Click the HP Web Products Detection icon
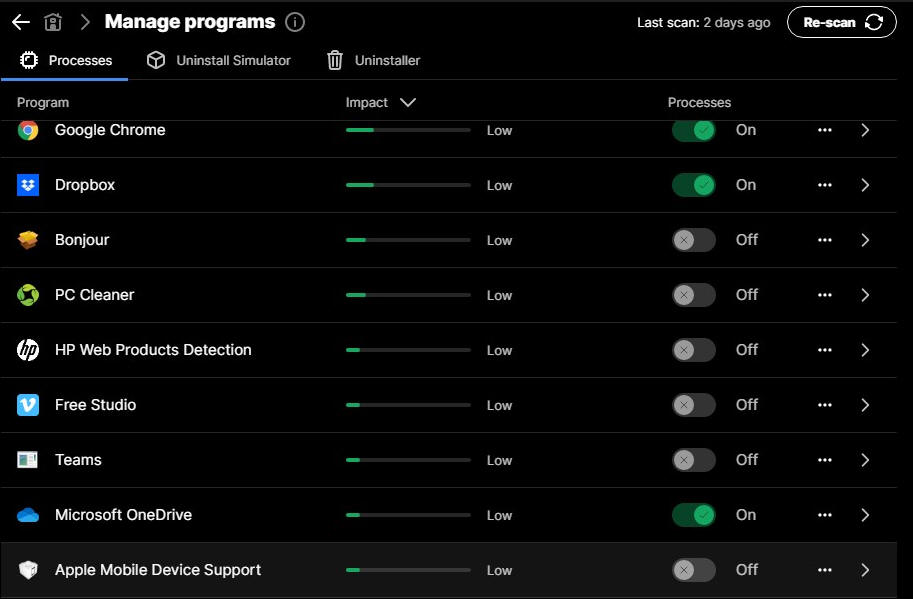The image size is (913, 599). coord(28,350)
